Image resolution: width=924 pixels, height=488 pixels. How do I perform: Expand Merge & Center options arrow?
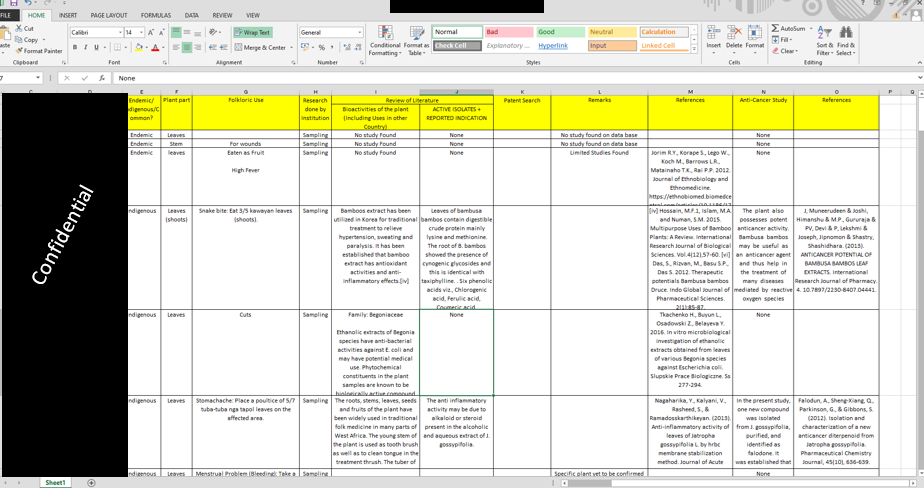(292, 47)
